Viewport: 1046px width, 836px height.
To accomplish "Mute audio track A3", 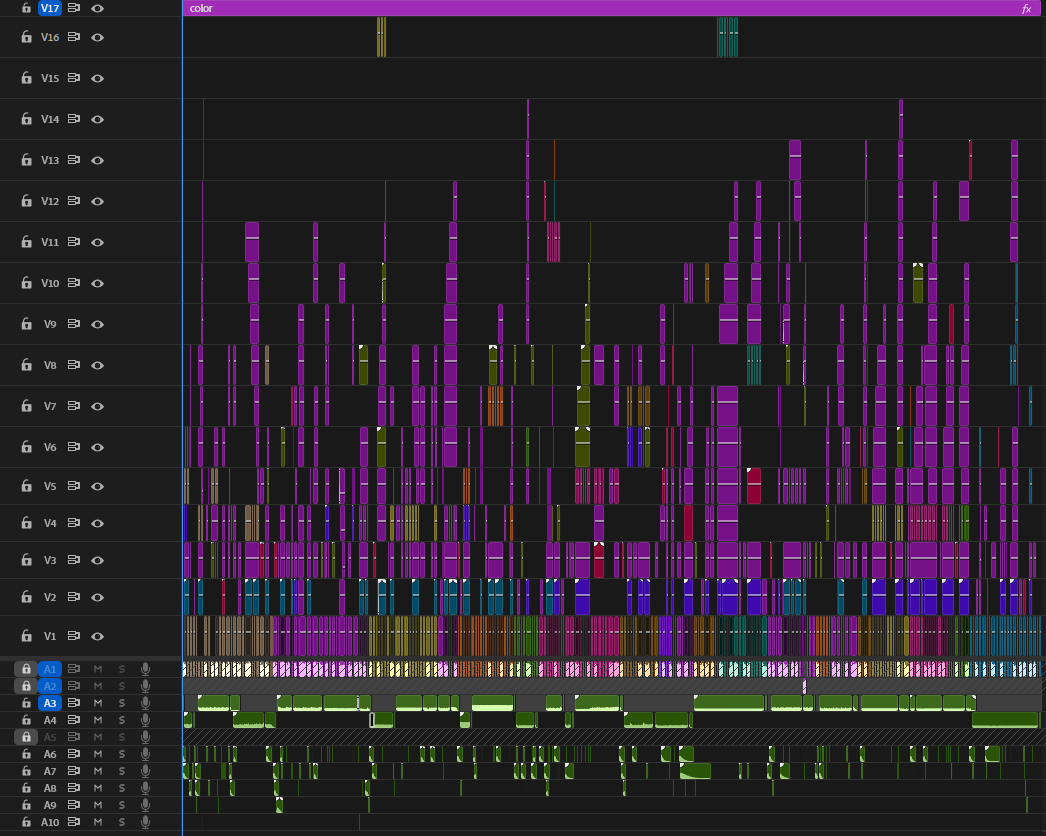I will (98, 703).
